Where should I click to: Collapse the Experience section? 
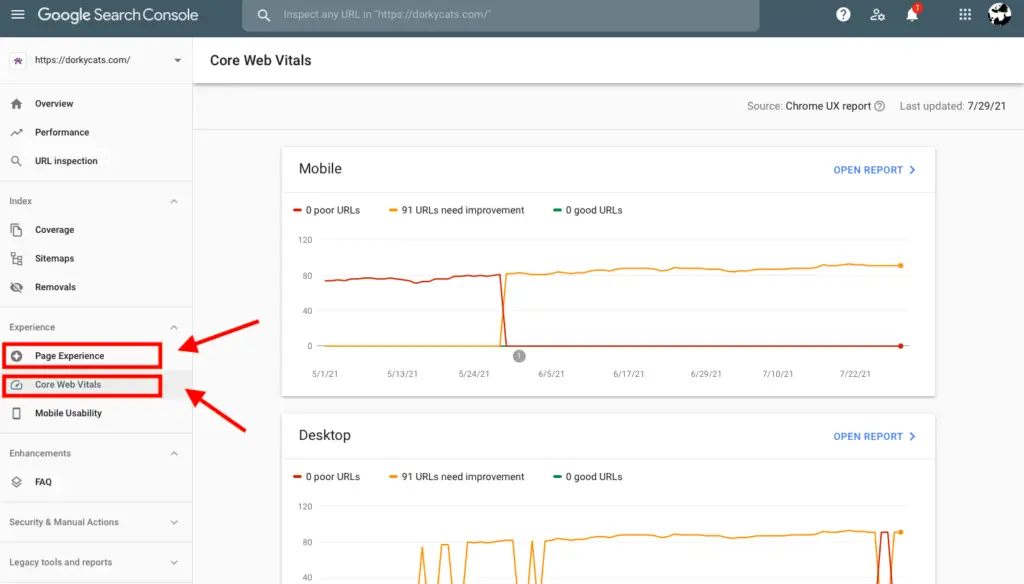click(174, 327)
